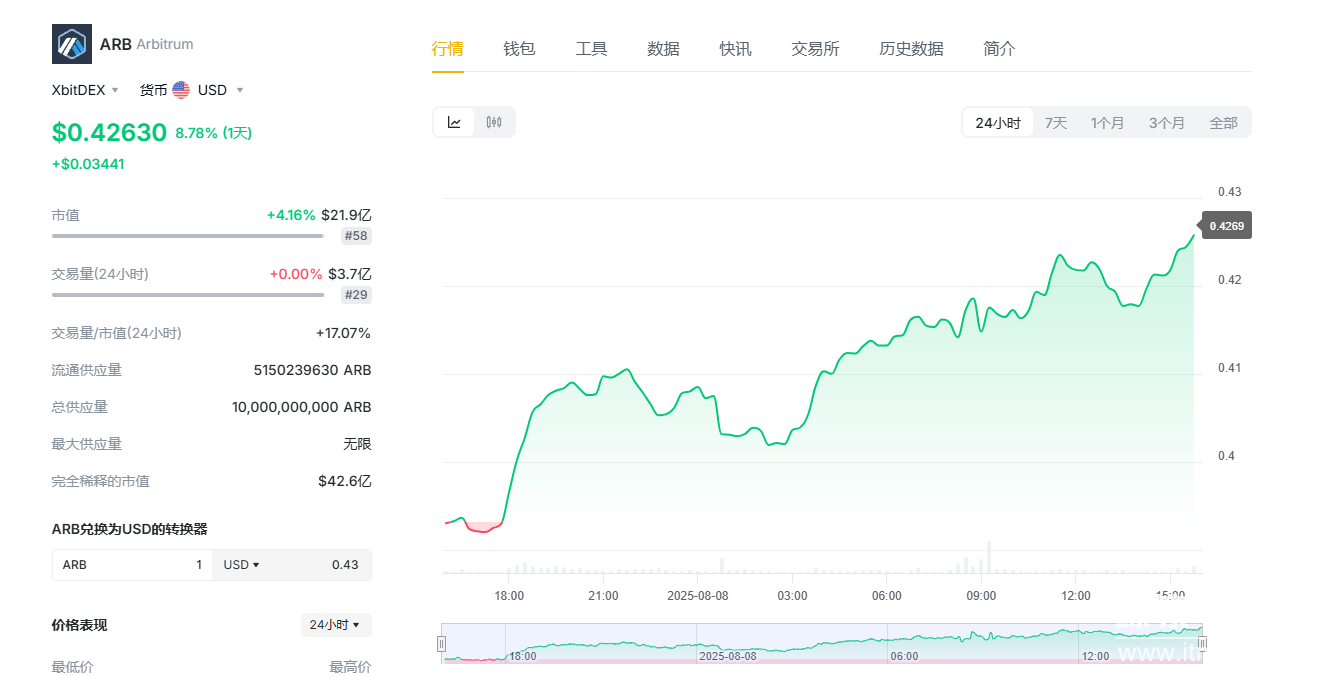Click the Arbitrum ARB logo icon
The width and height of the screenshot is (1317, 677).
click(72, 44)
